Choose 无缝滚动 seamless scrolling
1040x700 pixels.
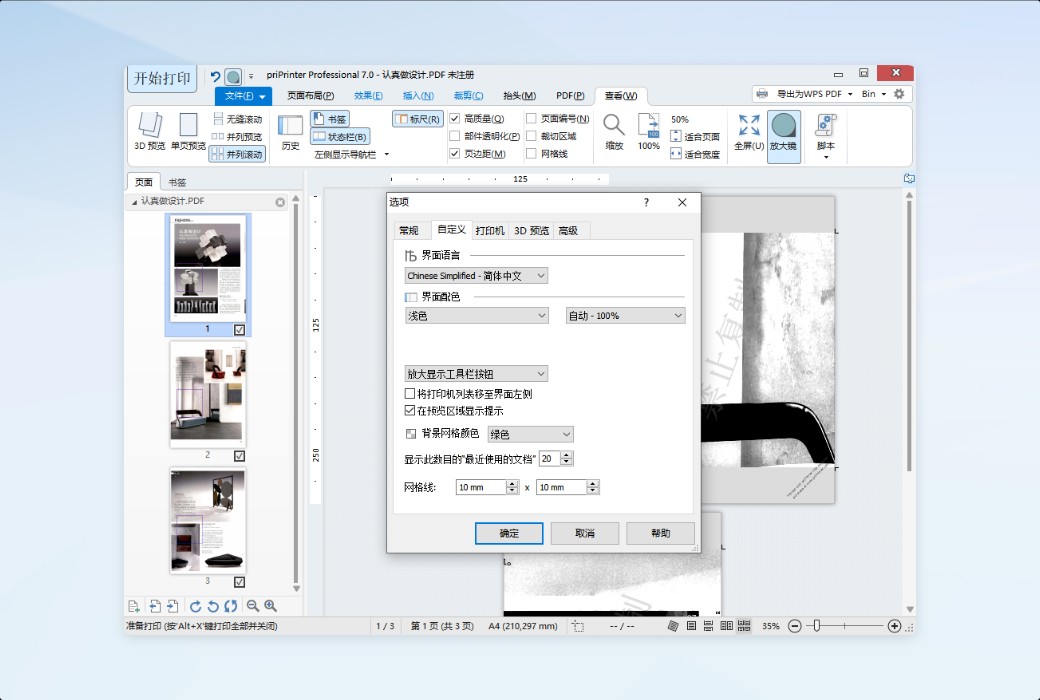coord(237,119)
